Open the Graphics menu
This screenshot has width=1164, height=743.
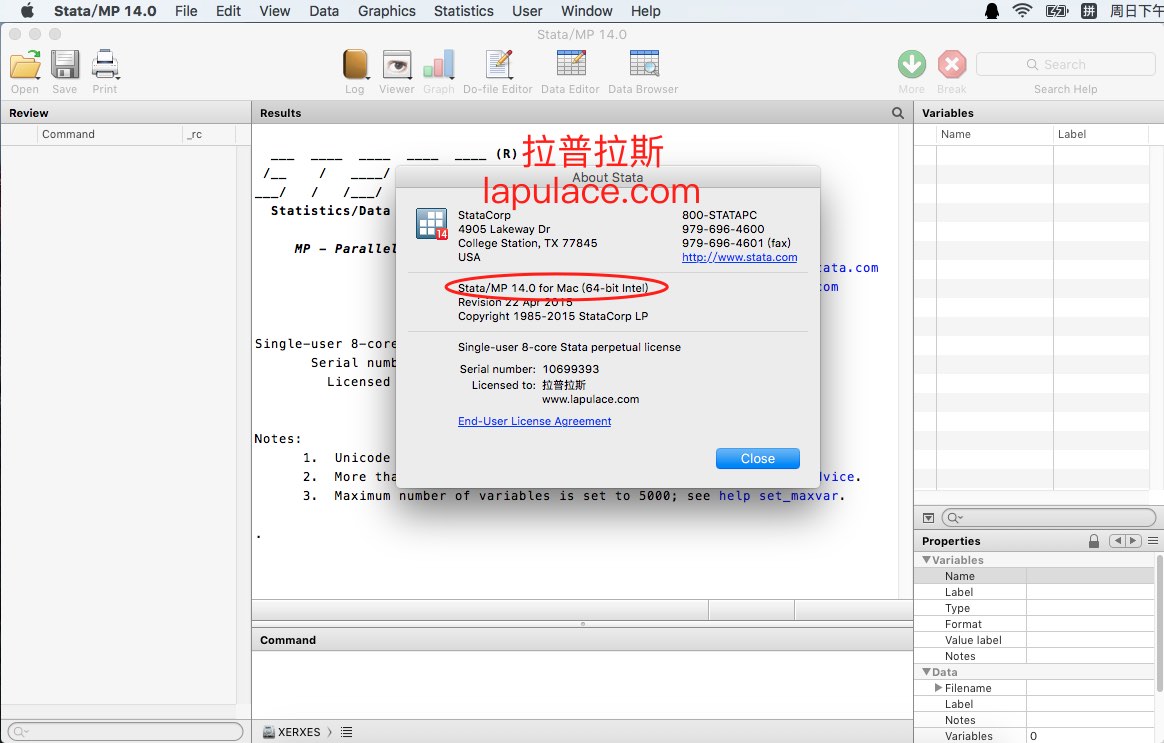click(386, 11)
